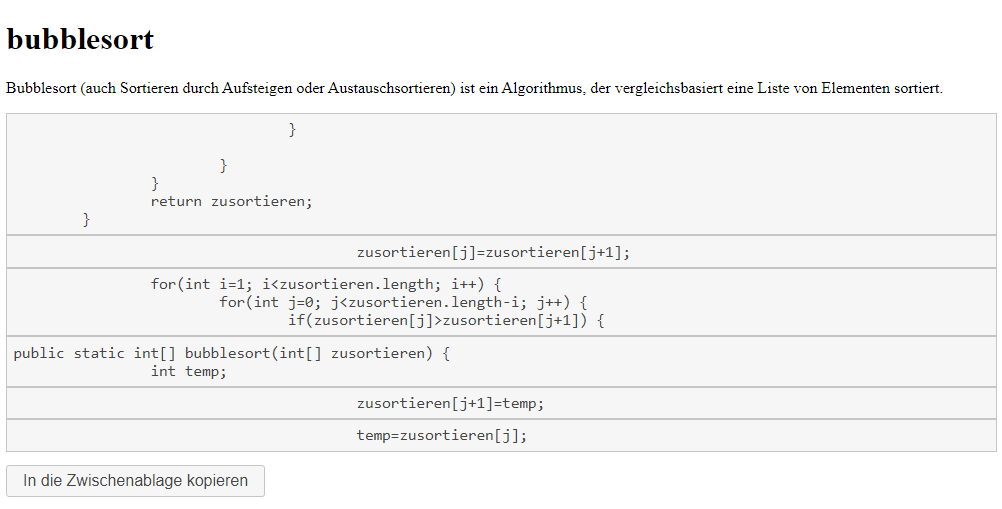Select the 'temp=zusortieren[j];' code block

pyautogui.click(x=501, y=436)
